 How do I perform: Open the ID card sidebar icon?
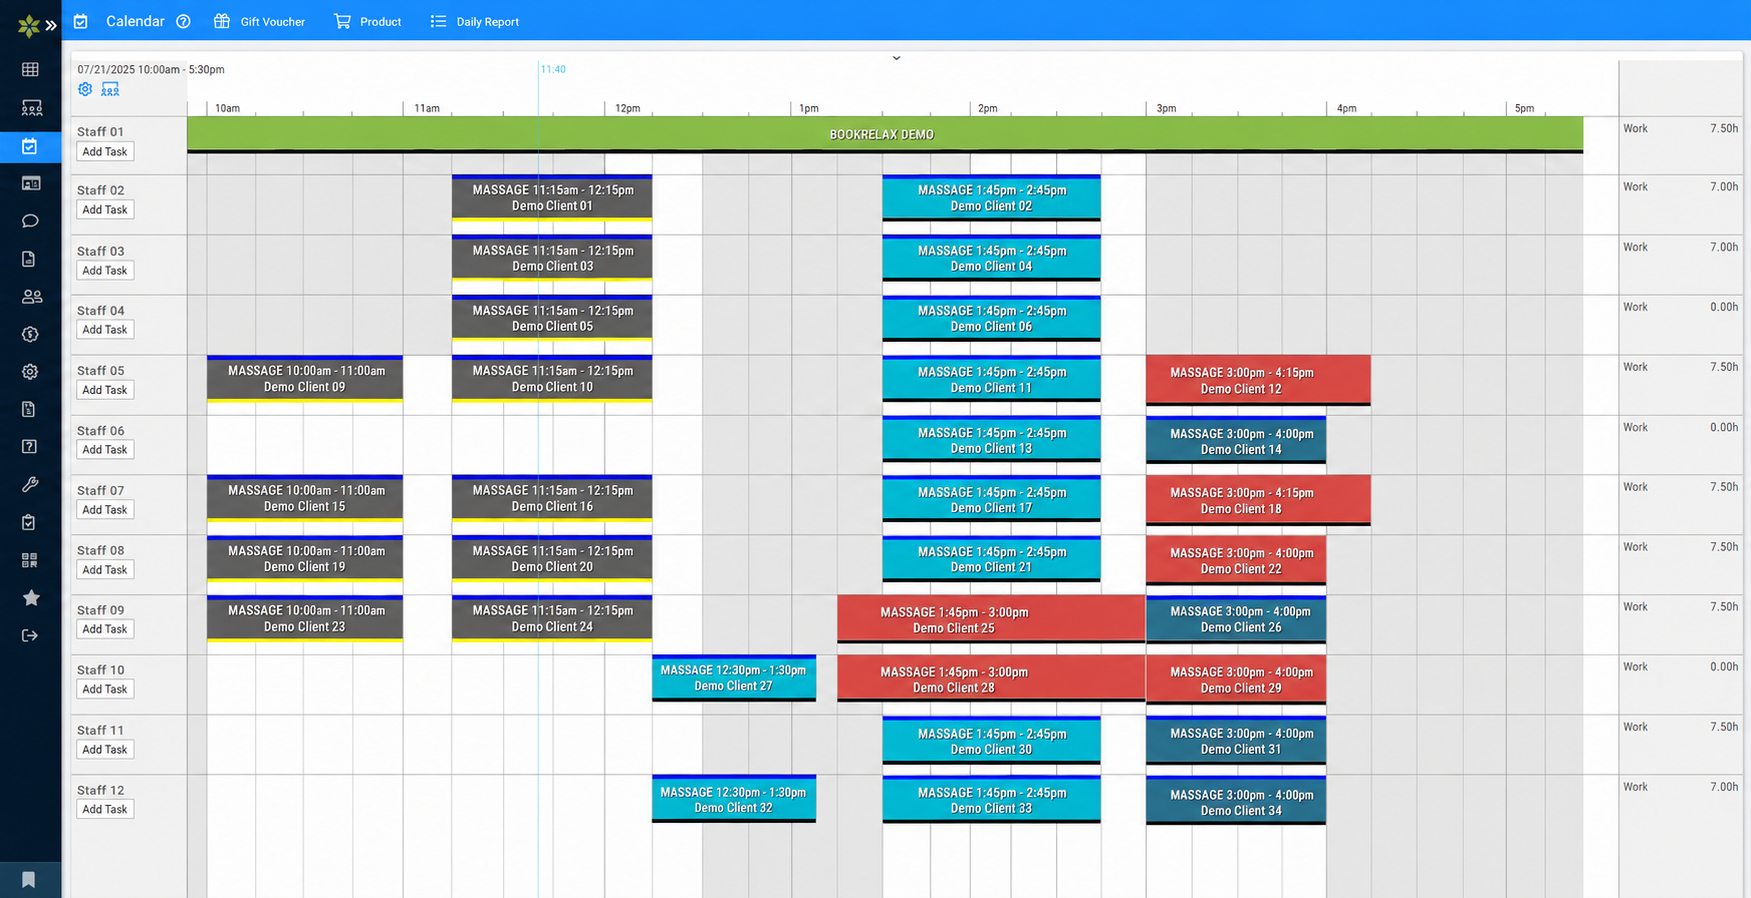click(x=31, y=183)
